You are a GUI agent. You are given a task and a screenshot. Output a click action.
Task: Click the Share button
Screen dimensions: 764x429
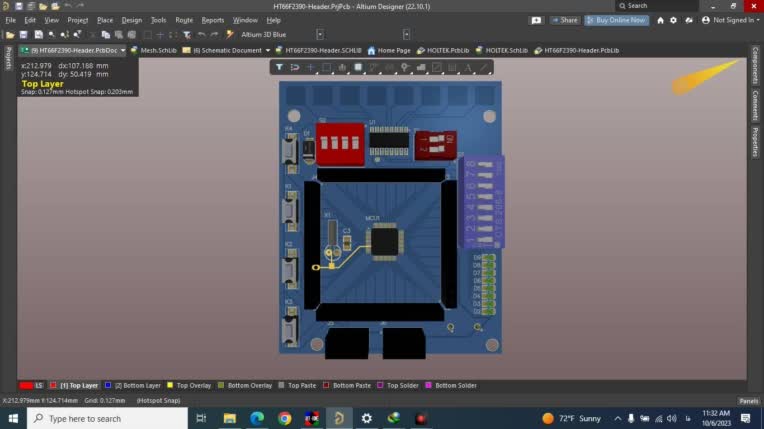565,20
